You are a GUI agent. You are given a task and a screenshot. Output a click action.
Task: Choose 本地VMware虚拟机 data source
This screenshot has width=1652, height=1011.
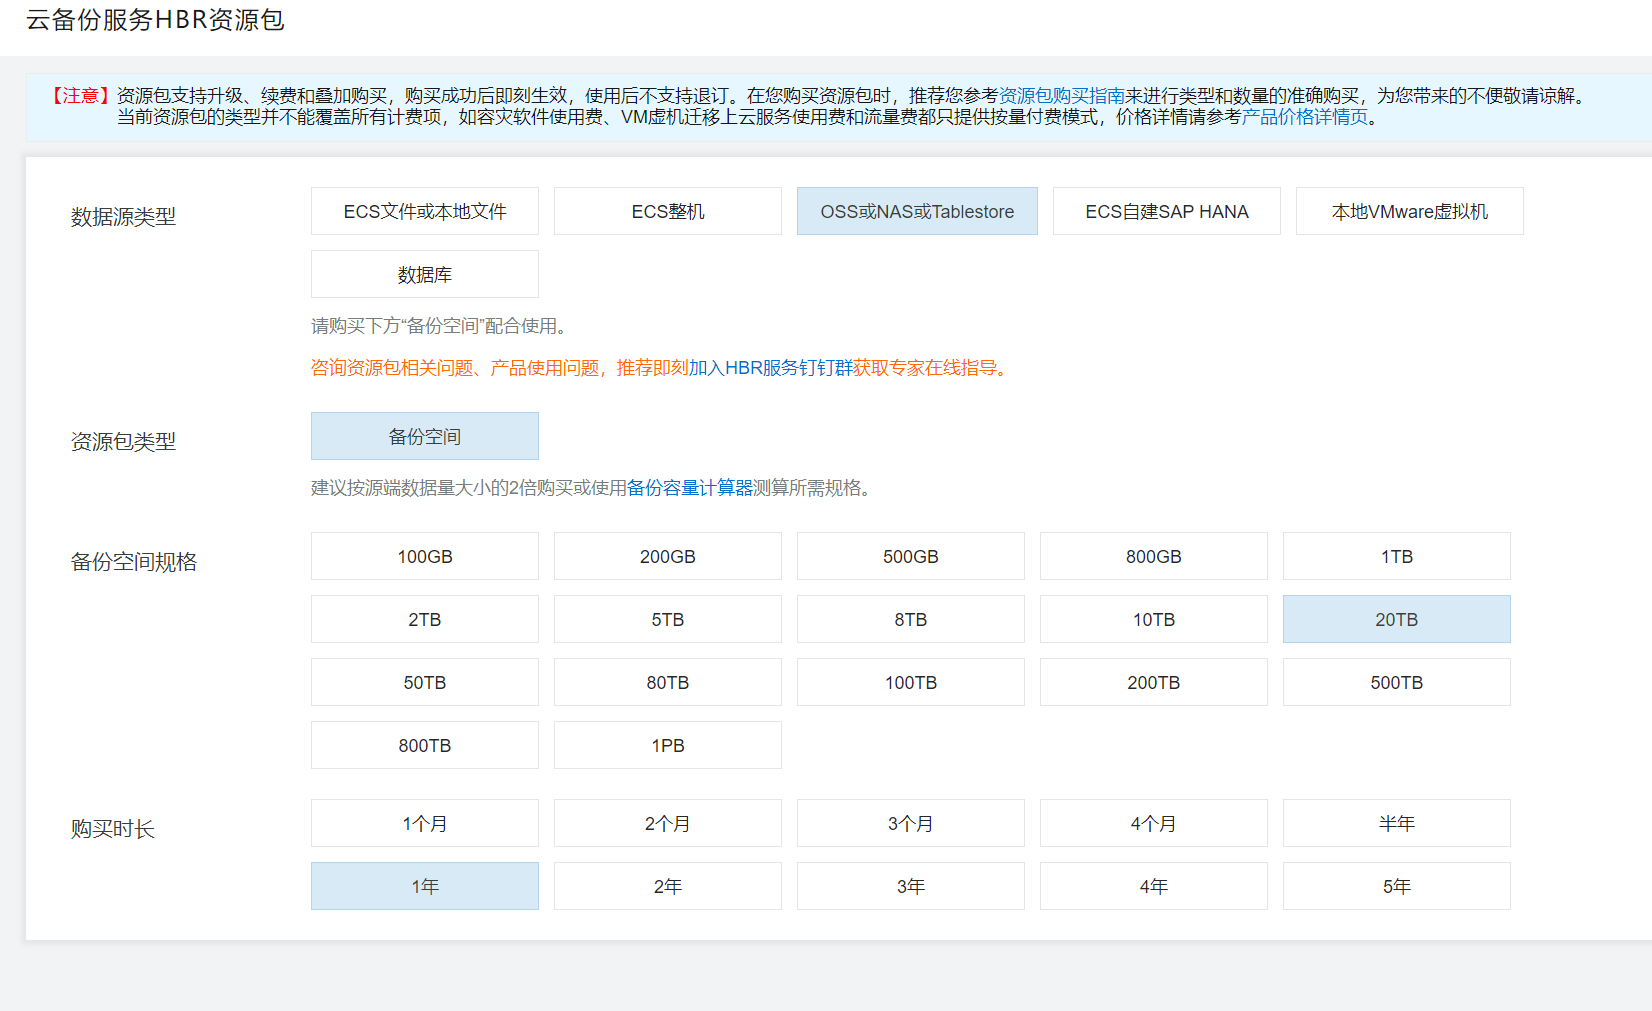click(1410, 211)
